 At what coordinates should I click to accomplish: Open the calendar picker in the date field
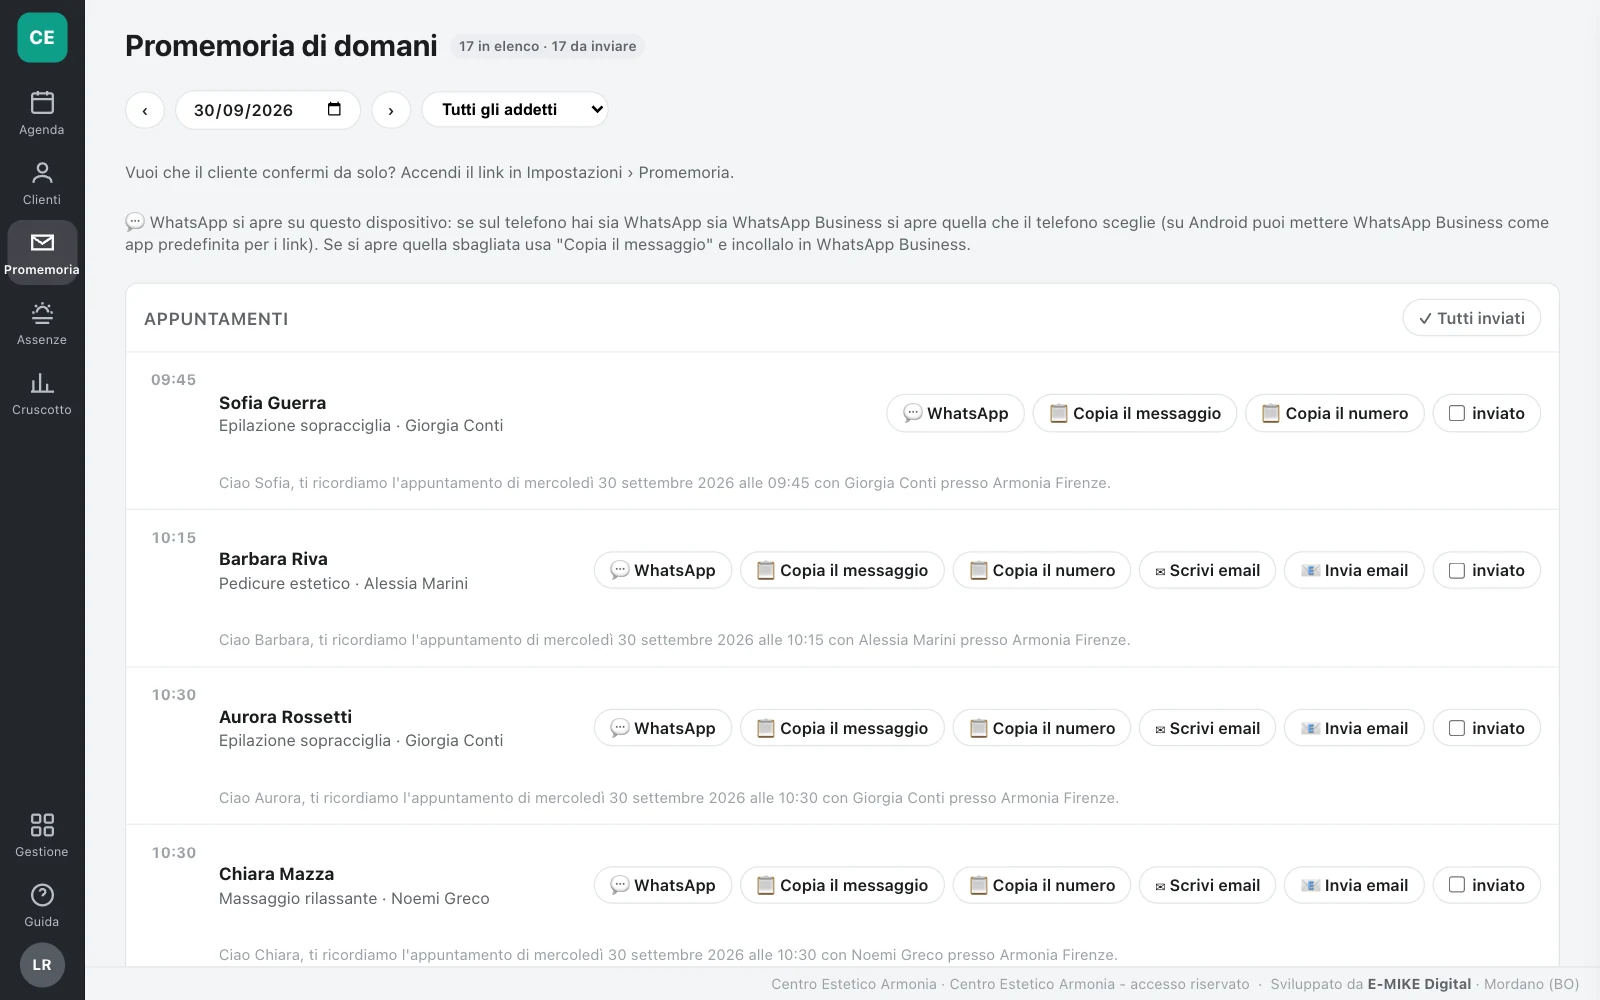point(334,109)
